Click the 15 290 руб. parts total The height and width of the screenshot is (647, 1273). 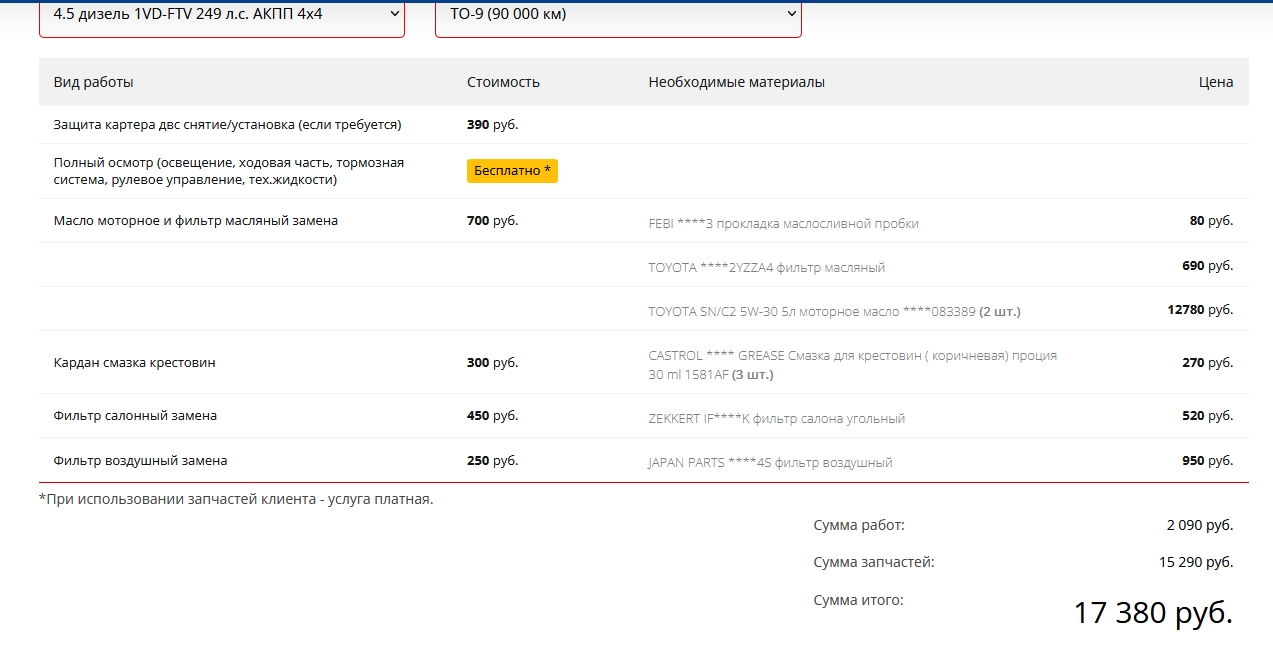coord(1196,562)
